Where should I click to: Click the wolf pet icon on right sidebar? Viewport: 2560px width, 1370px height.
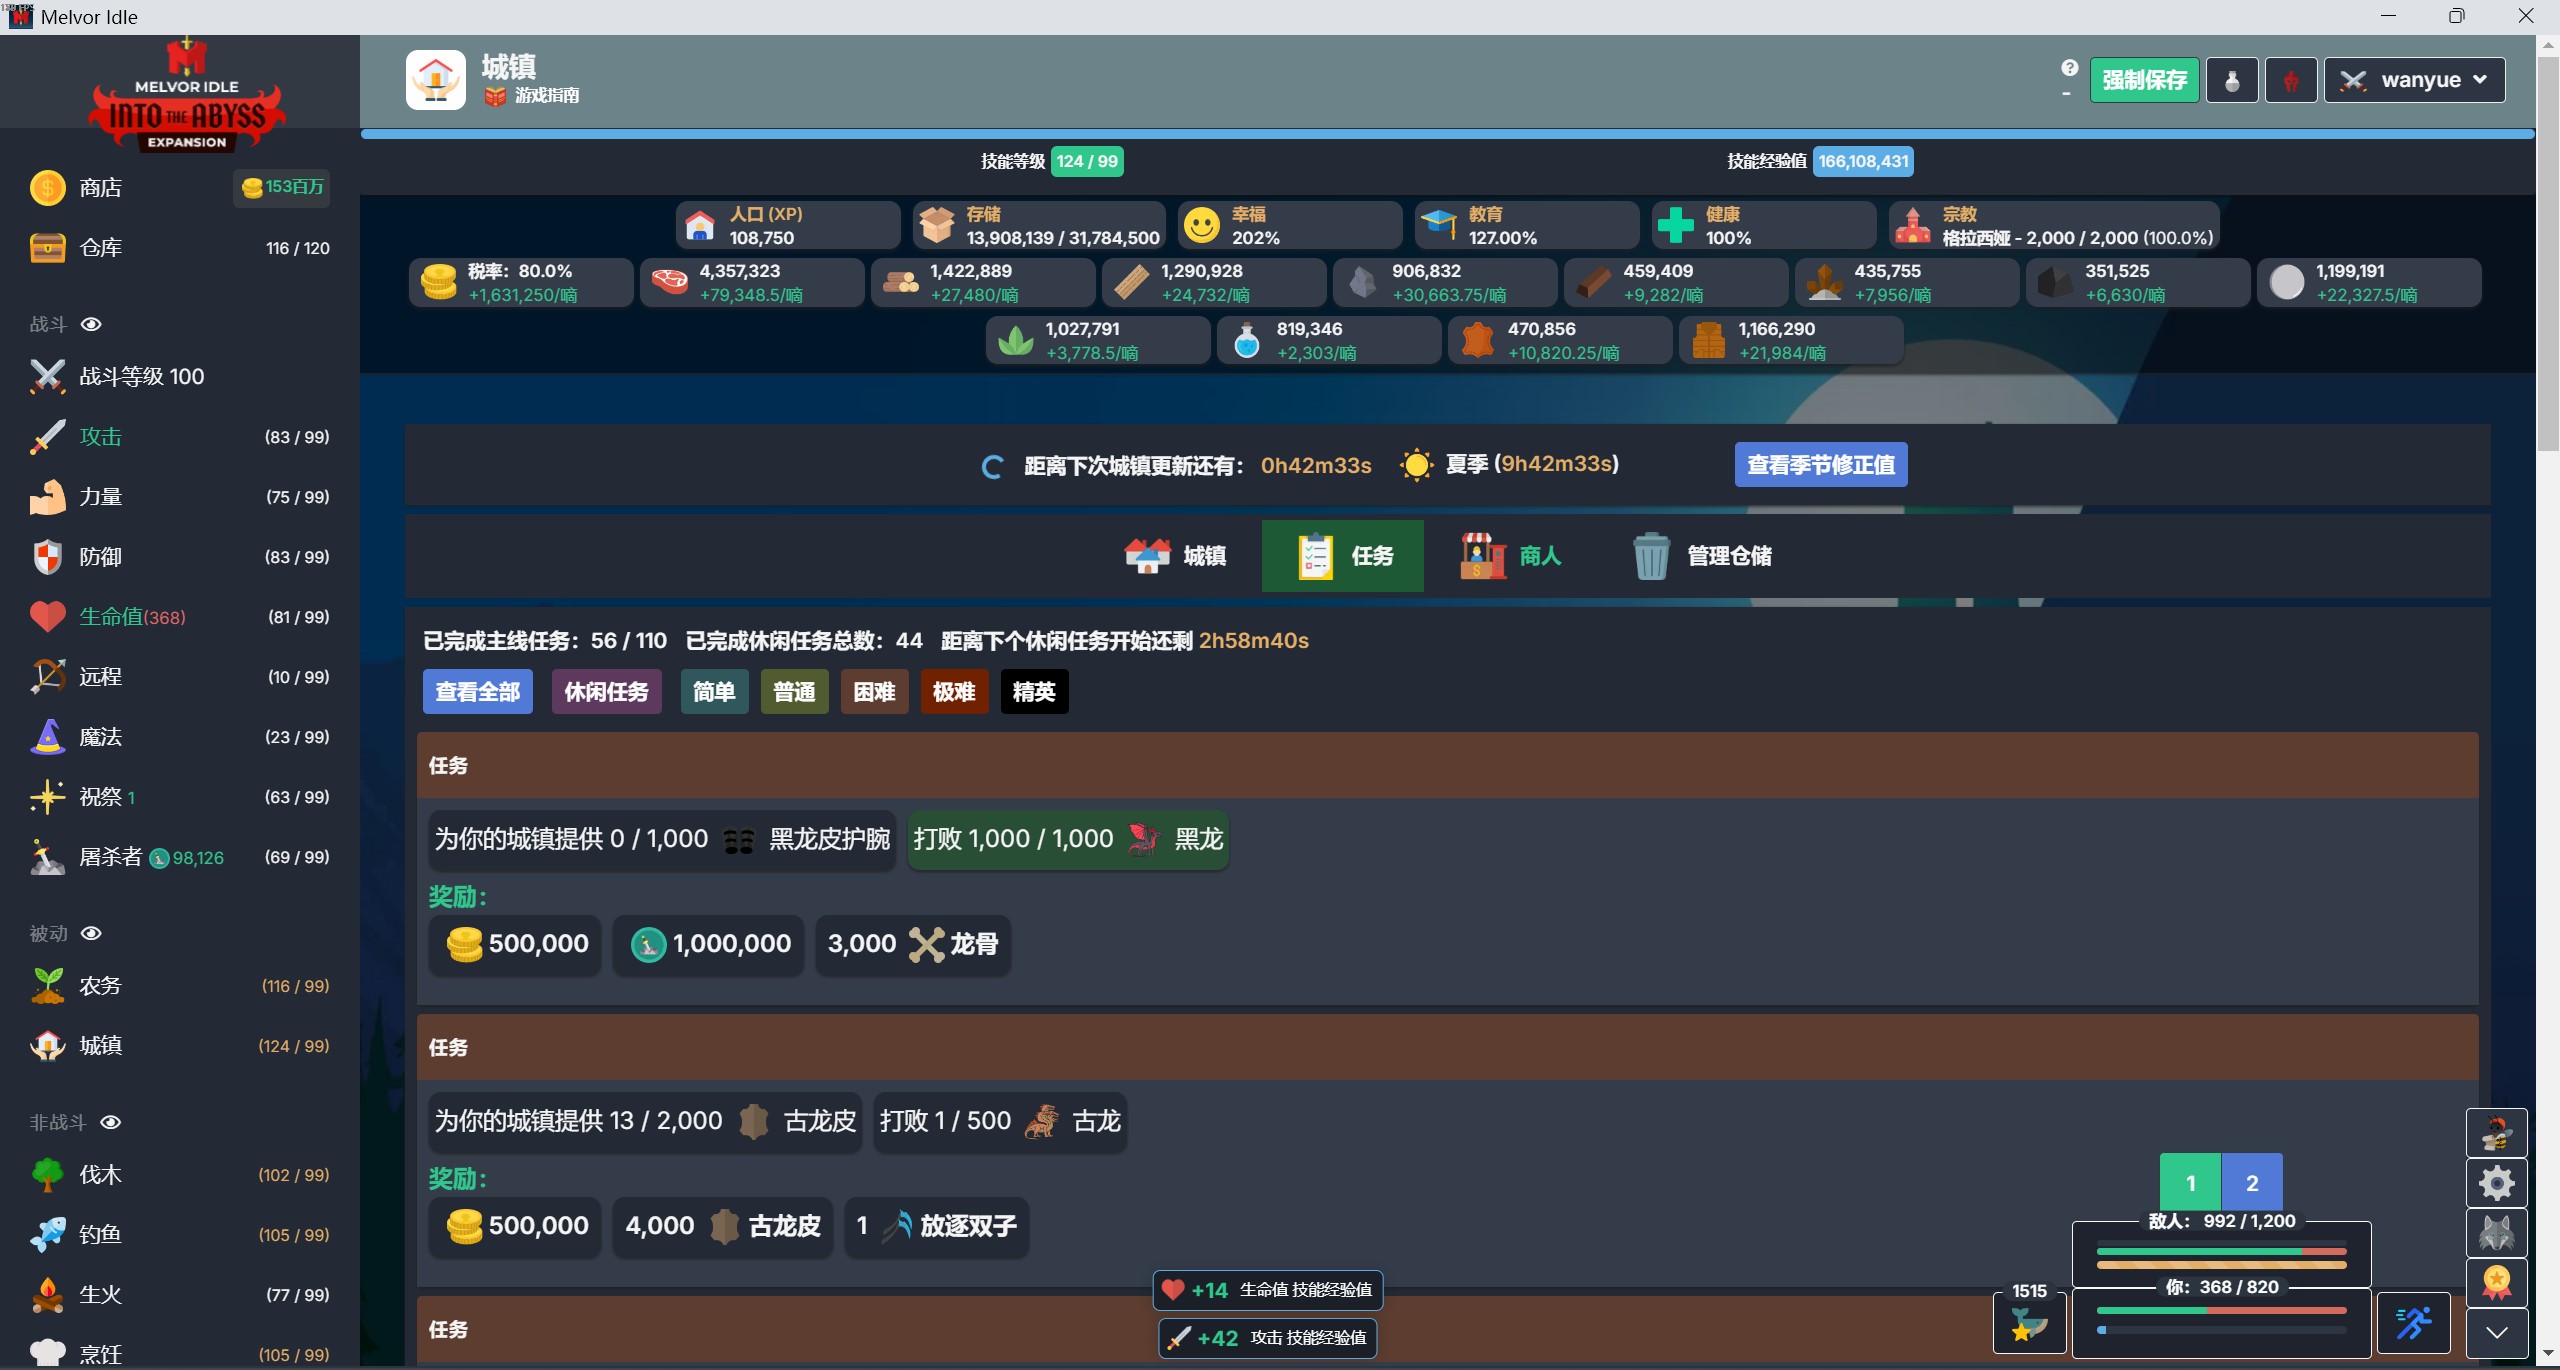click(2496, 1233)
